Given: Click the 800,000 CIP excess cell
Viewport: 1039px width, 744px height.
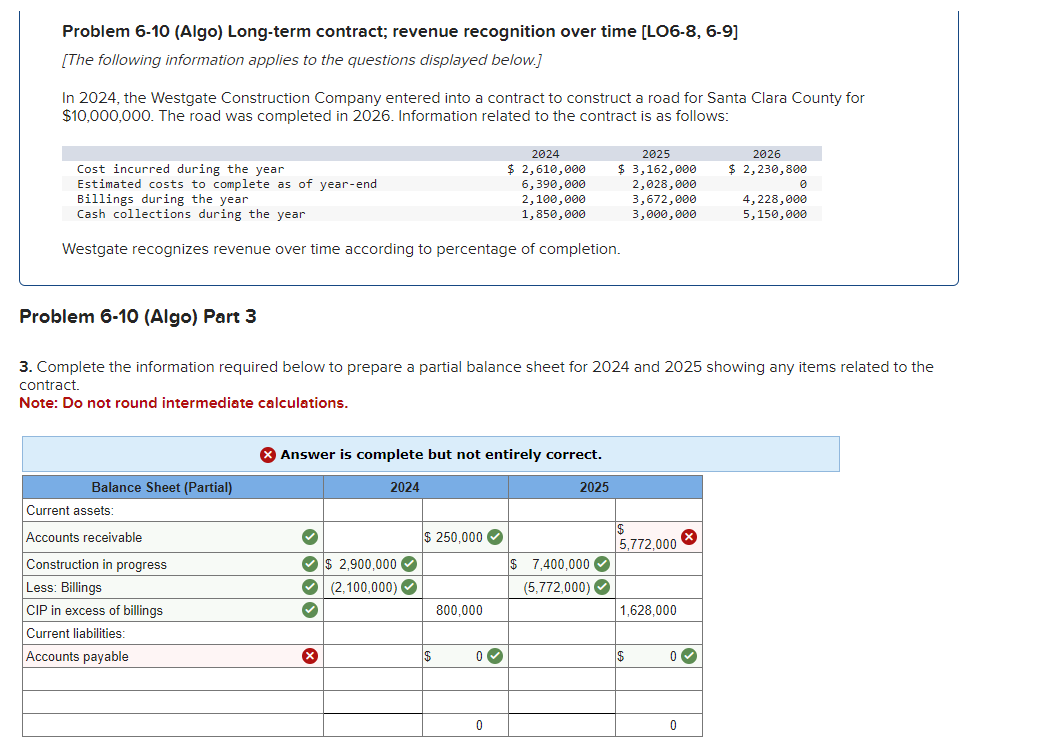Looking at the screenshot, I should (458, 610).
